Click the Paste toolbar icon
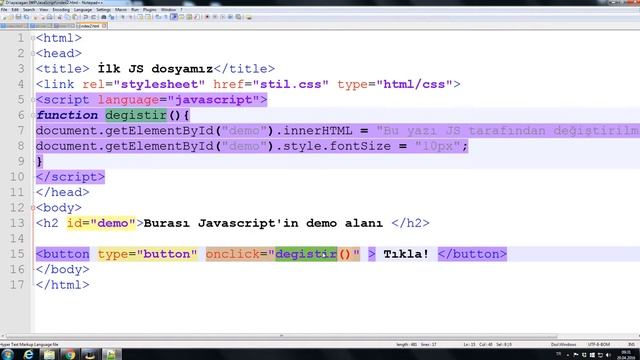 [x=76, y=17]
